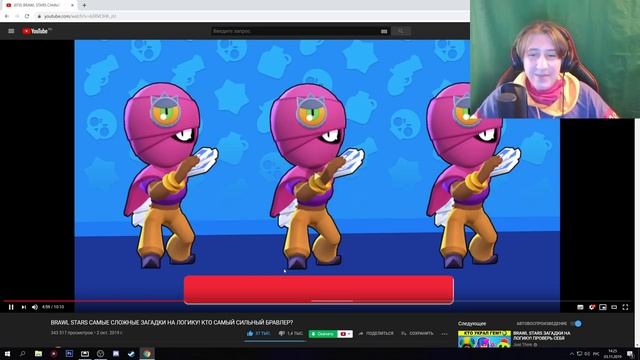The width and height of the screenshot is (640, 360).
Task: Open the three-dot more actions menu
Action: pos(444,333)
